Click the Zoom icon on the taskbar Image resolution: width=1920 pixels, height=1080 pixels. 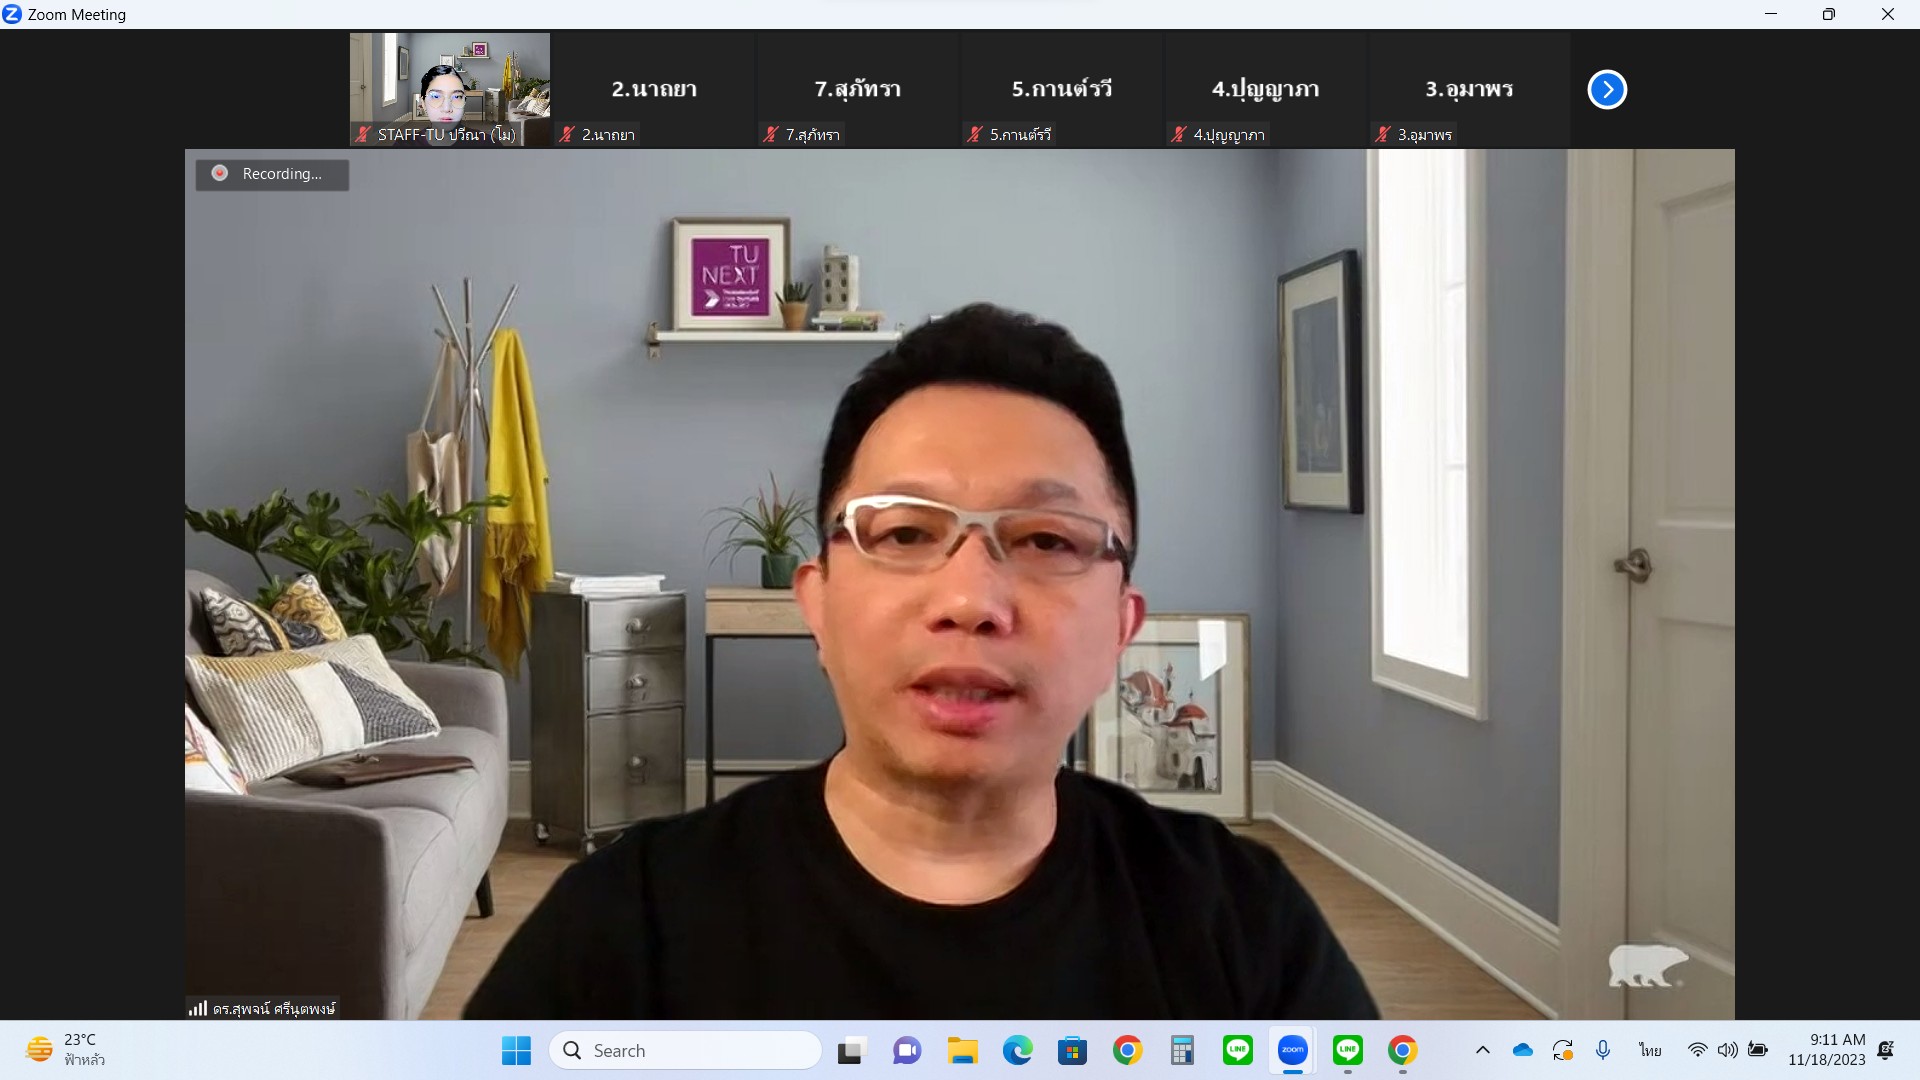point(1293,1051)
